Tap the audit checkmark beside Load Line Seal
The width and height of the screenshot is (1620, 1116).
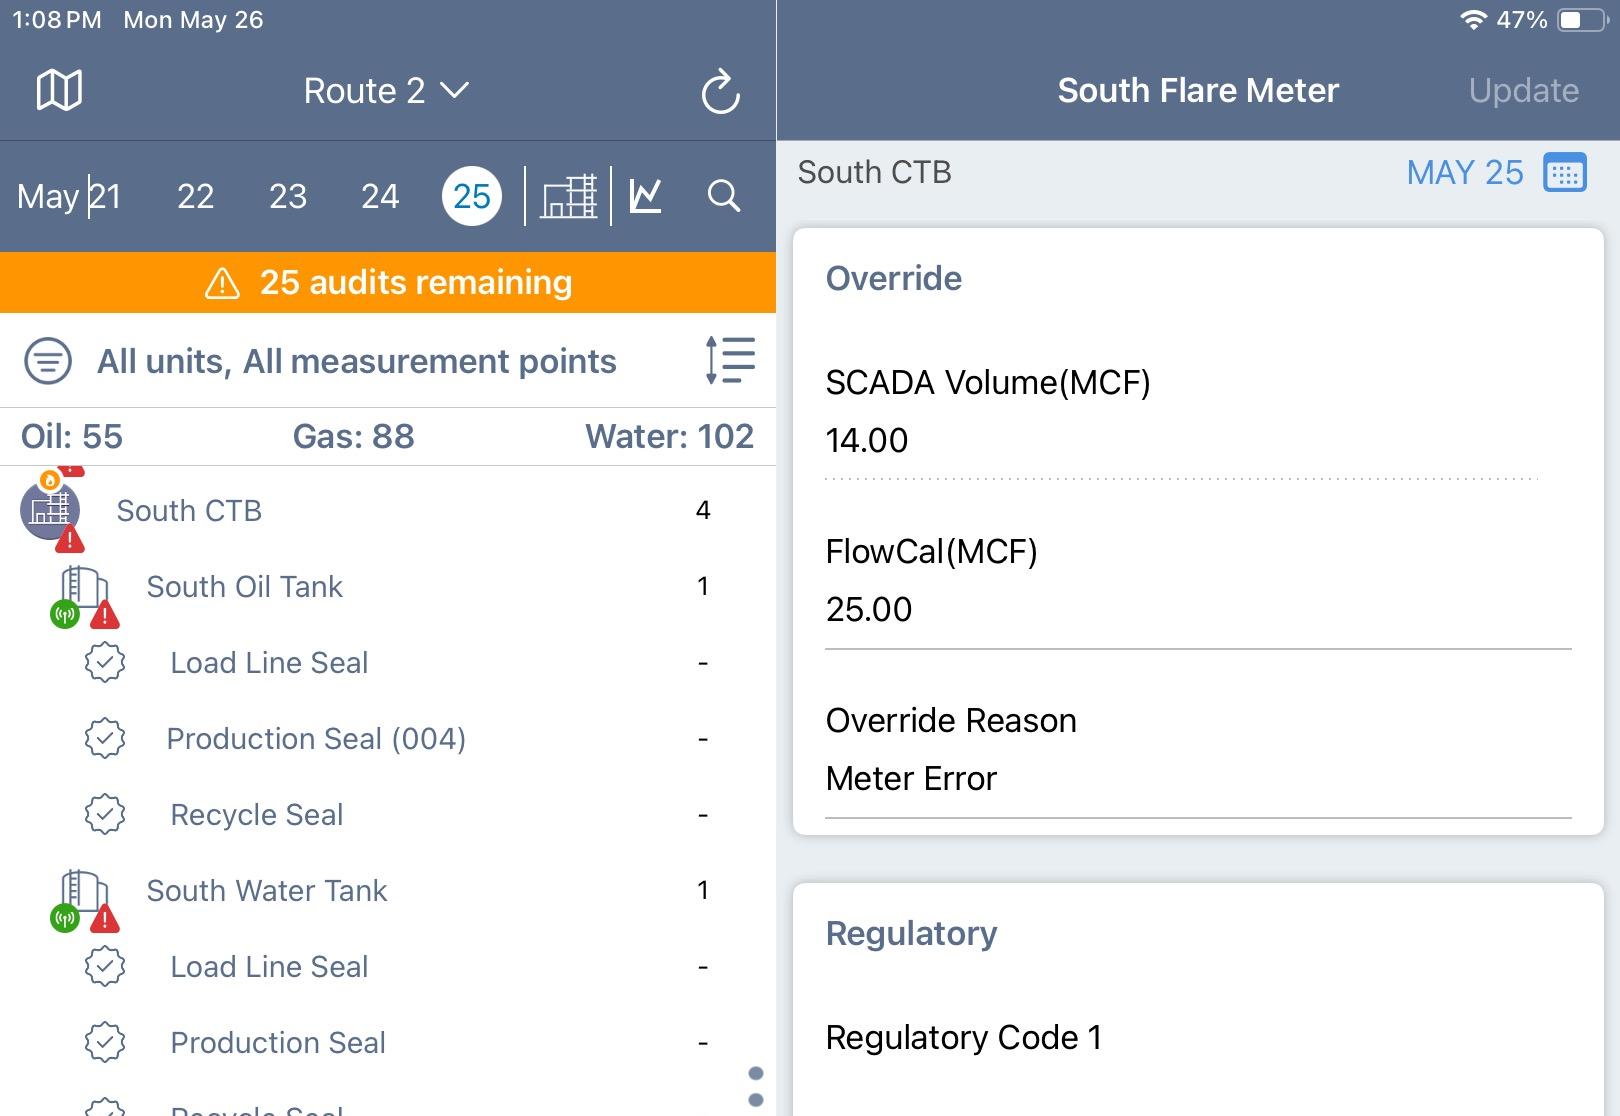[105, 662]
